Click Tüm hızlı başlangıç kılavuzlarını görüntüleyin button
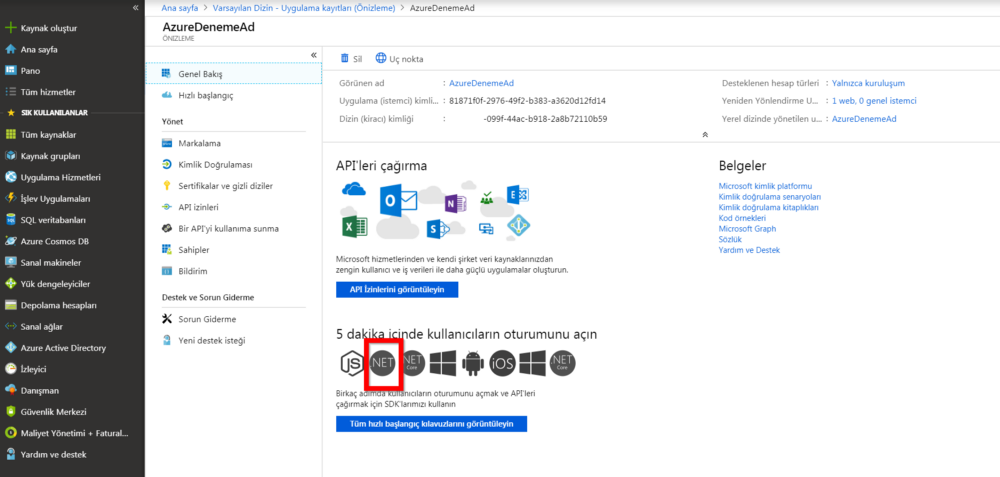The height and width of the screenshot is (477, 1000). pos(432,424)
